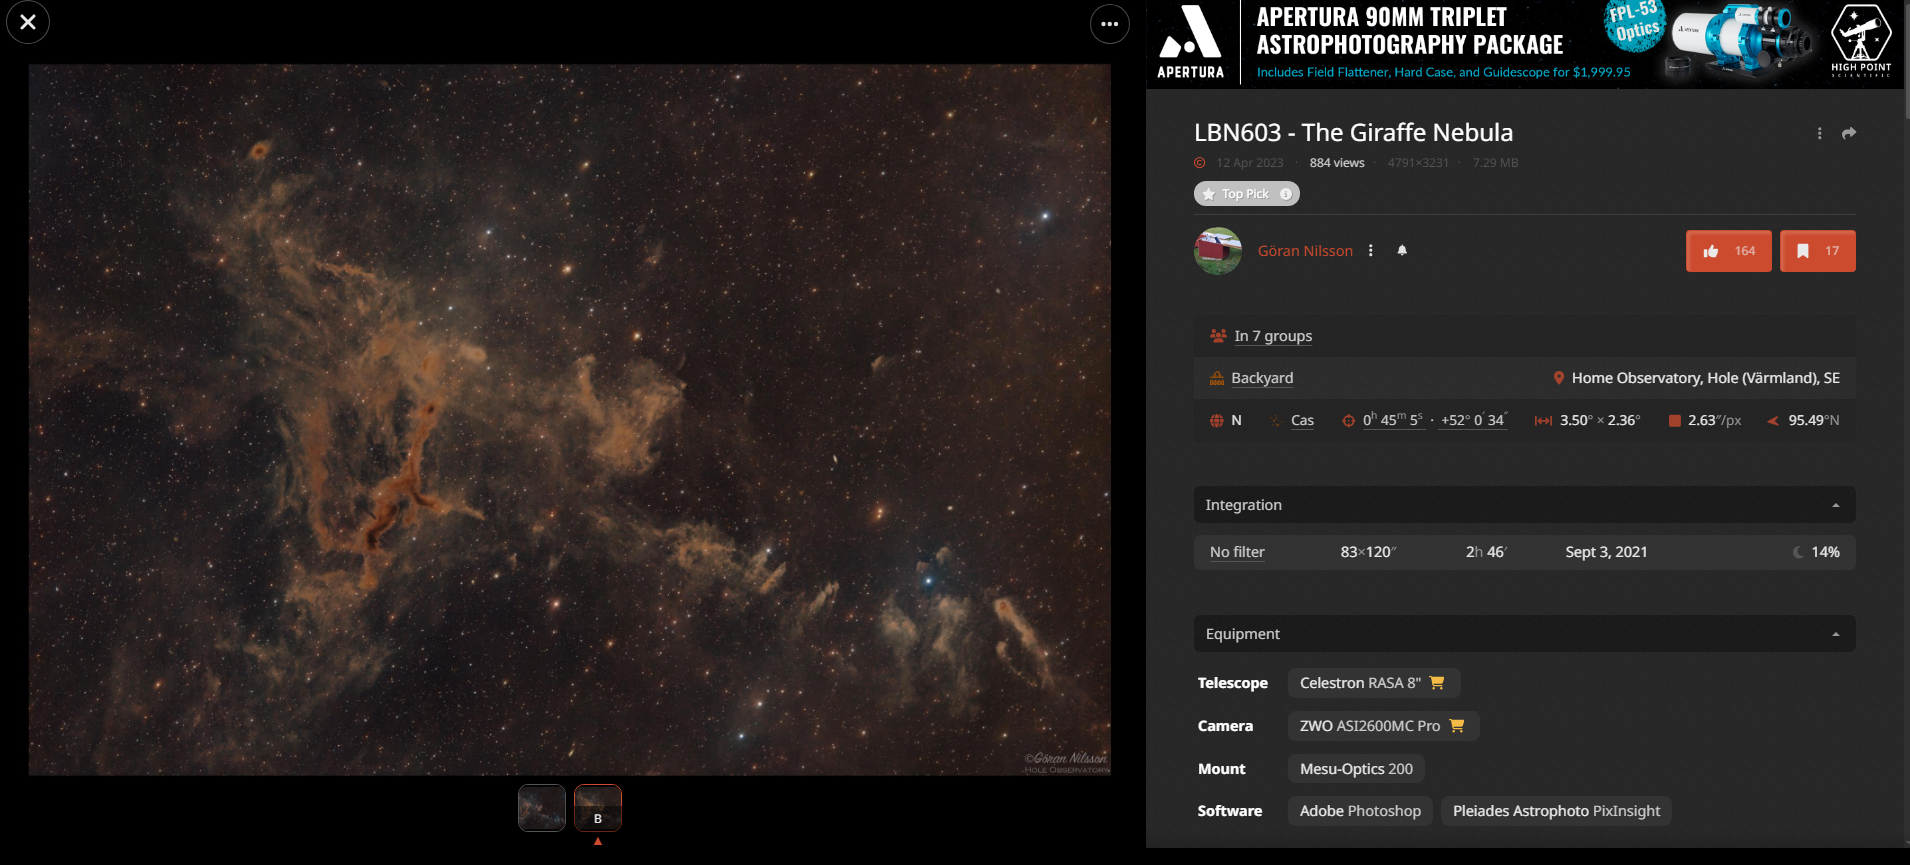
Task: Open the In 7 groups link
Action: 1273,336
